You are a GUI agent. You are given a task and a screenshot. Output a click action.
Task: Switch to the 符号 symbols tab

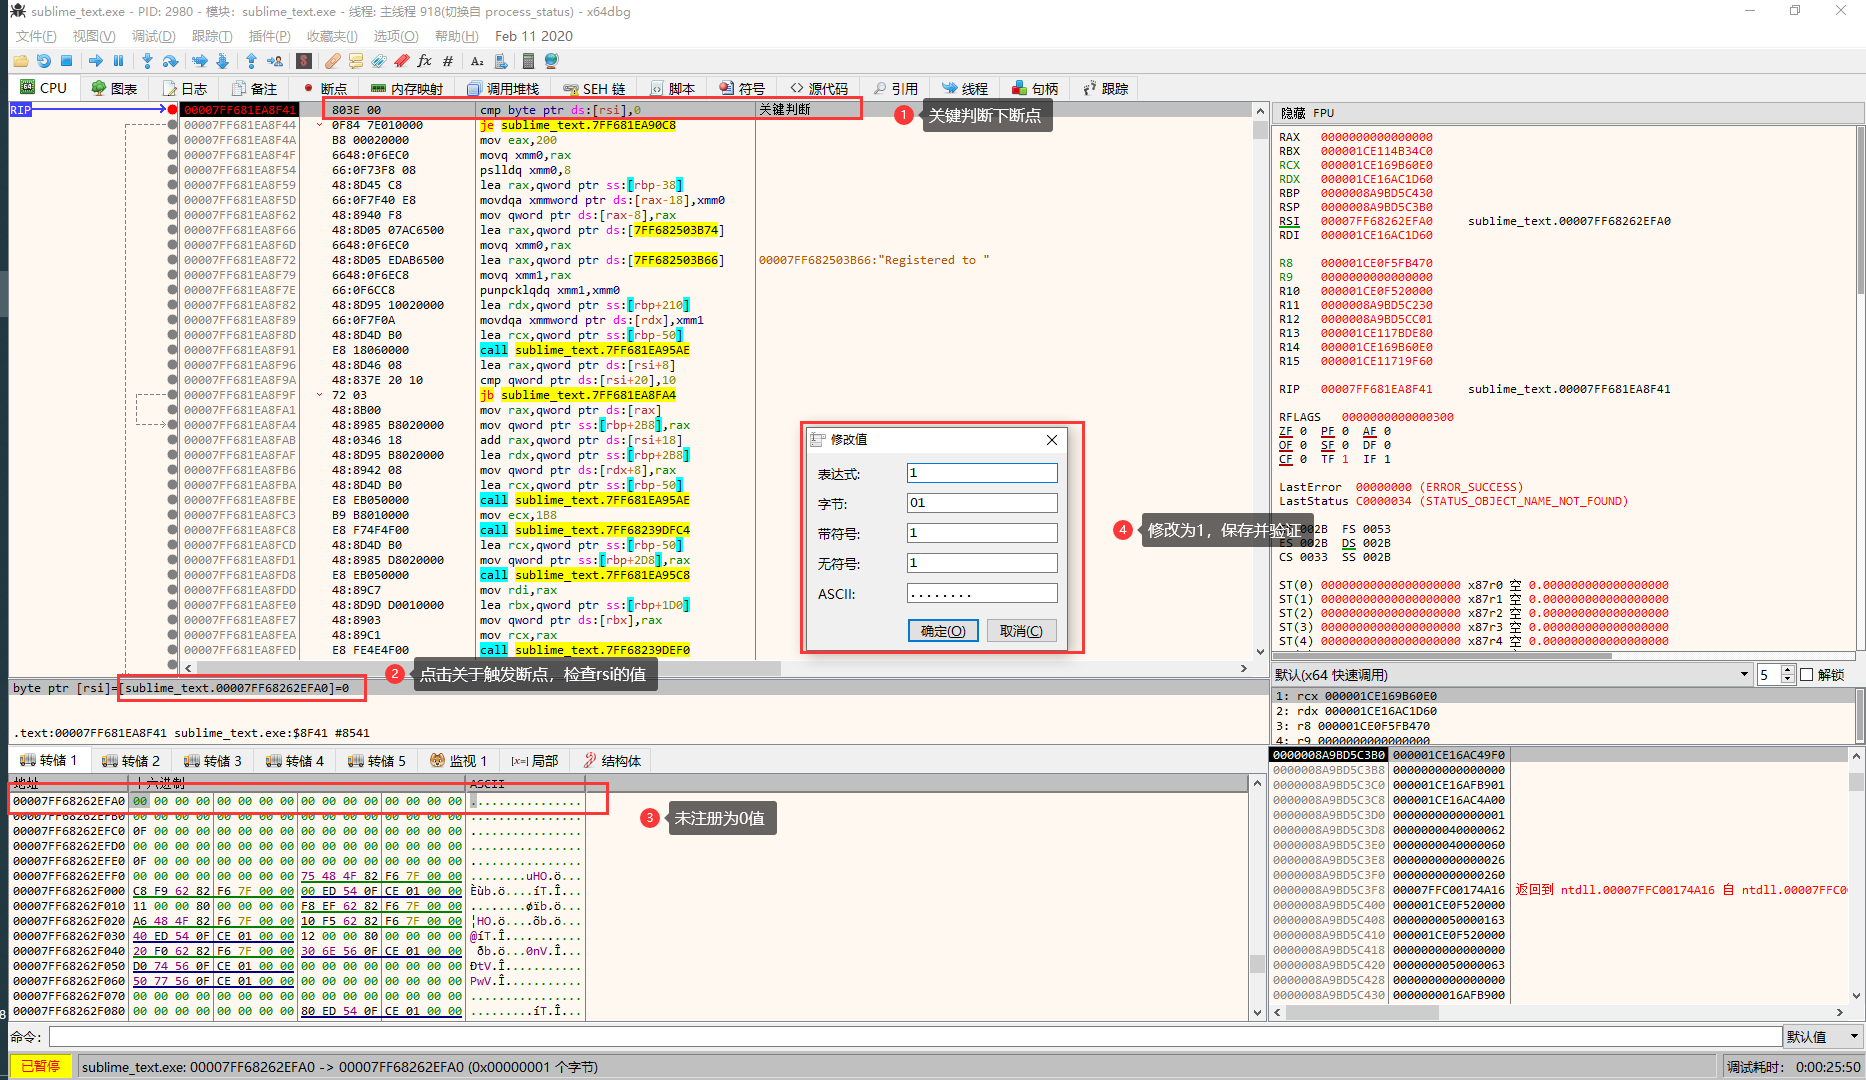[x=742, y=89]
